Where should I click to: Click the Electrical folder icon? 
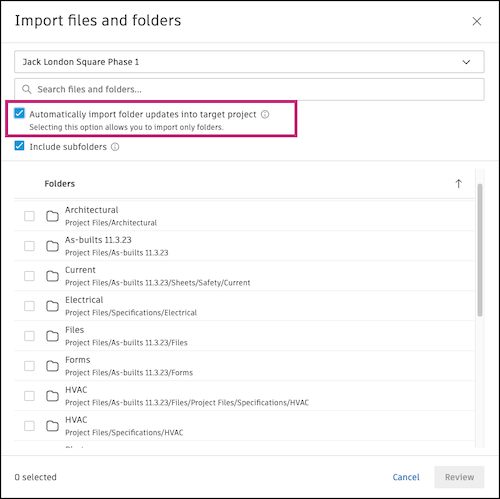(x=52, y=306)
